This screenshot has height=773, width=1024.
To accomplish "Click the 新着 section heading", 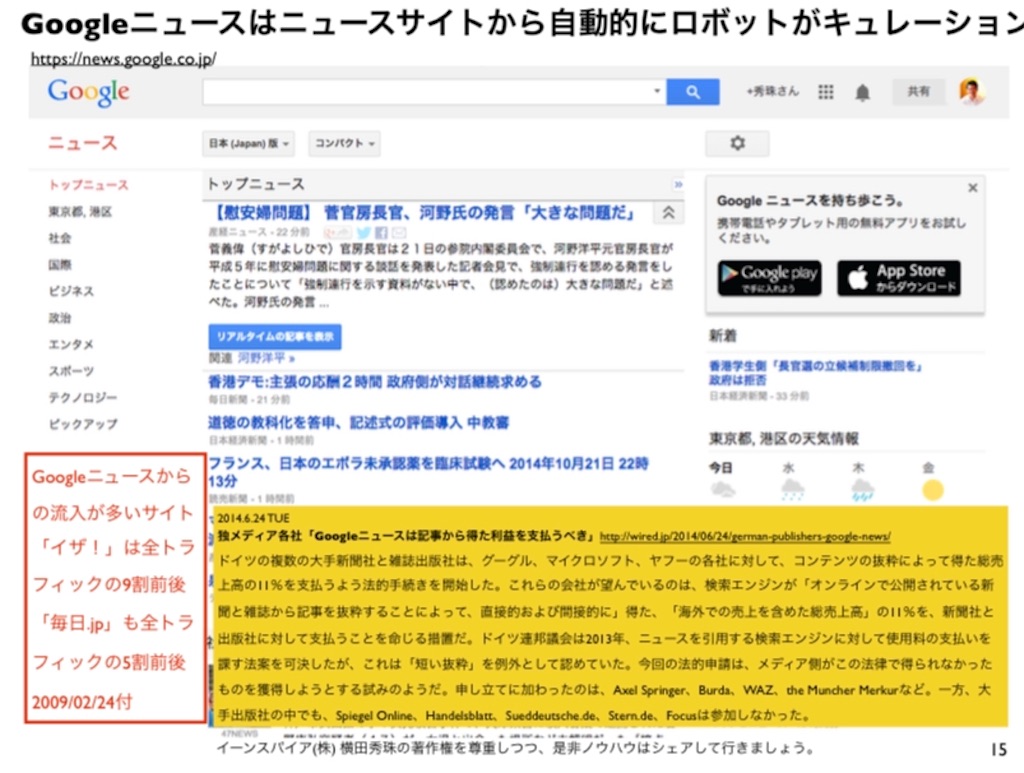I will [x=723, y=336].
